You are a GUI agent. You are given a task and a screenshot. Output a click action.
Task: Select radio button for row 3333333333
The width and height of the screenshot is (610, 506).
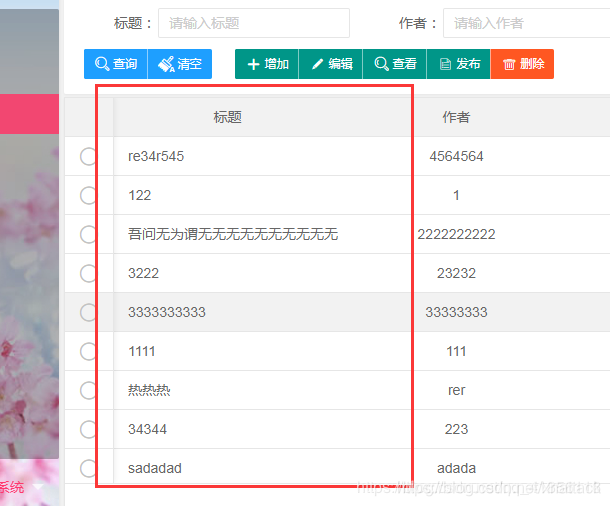coord(89,312)
